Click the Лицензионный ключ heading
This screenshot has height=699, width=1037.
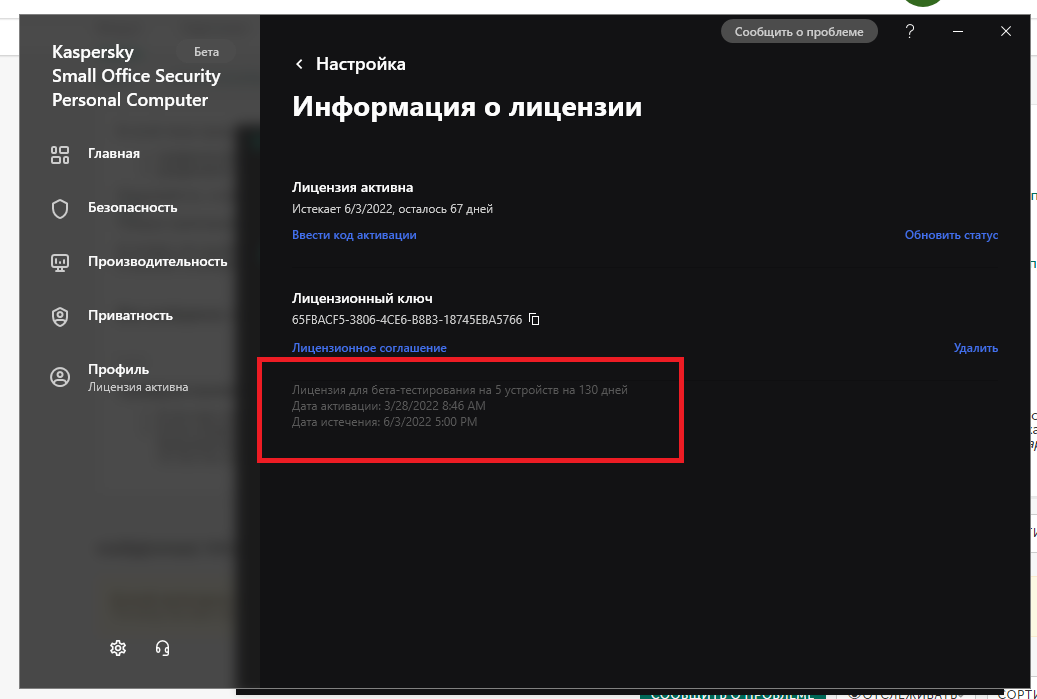[362, 298]
